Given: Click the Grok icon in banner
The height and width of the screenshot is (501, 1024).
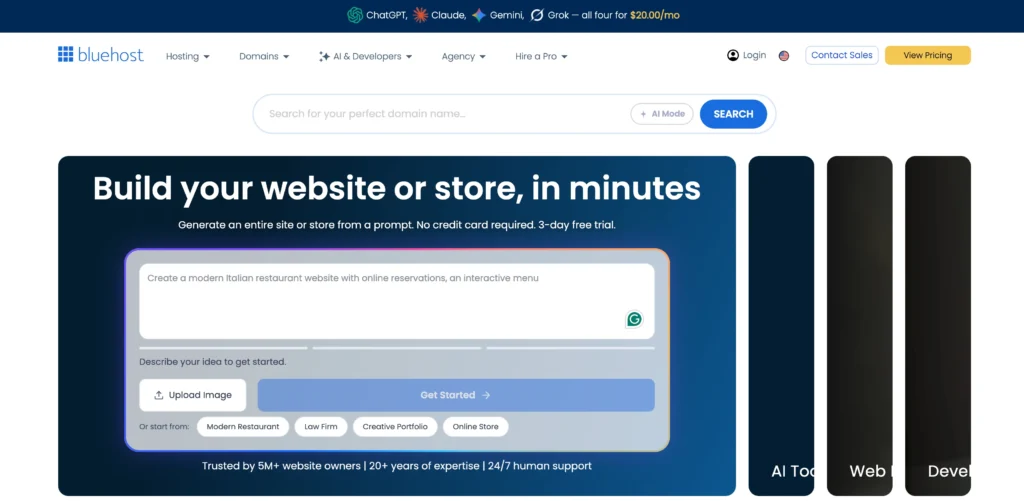Looking at the screenshot, I should point(537,15).
